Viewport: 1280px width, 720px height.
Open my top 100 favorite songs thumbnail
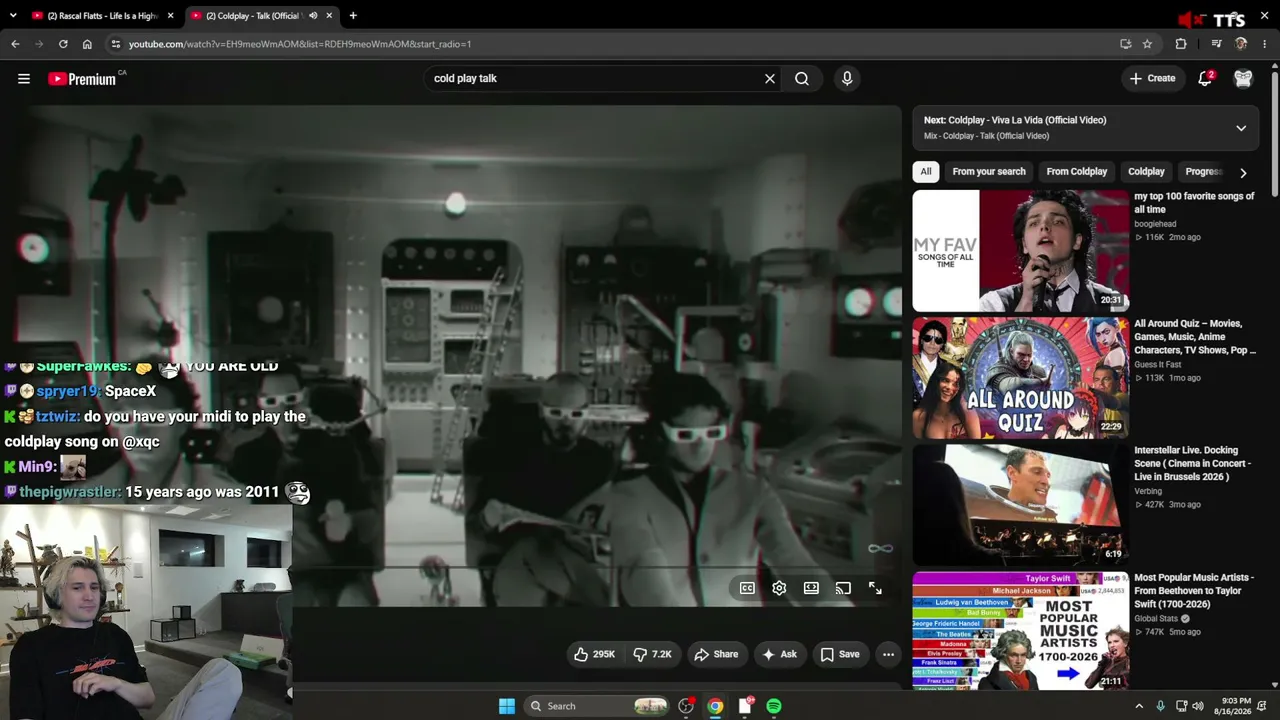point(1020,251)
